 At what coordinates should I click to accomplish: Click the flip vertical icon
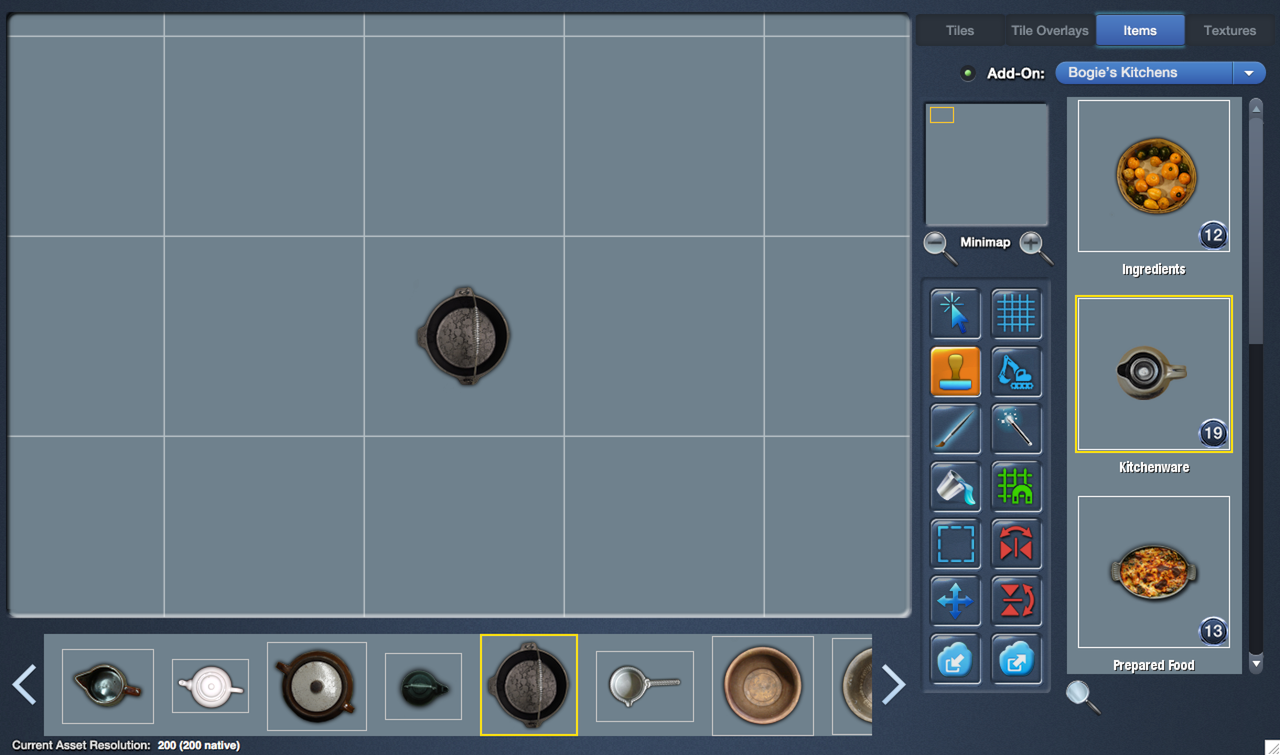coord(1016,602)
